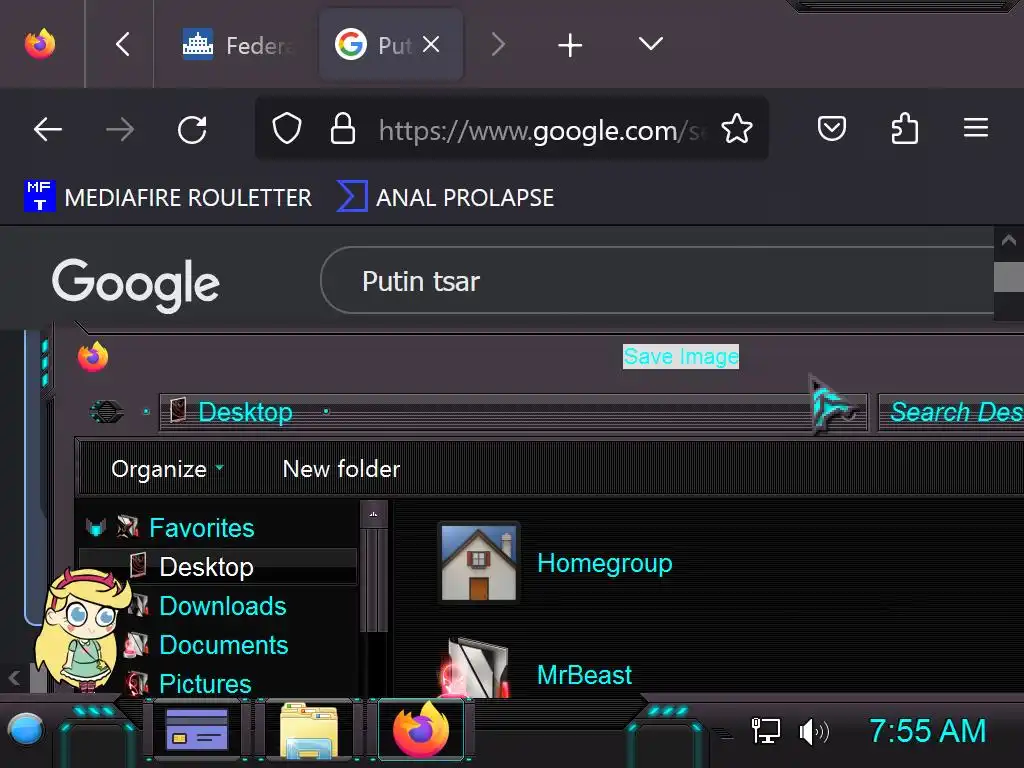This screenshot has height=768, width=1024.
Task: Open Downloads in the navigation pane
Action: point(223,606)
